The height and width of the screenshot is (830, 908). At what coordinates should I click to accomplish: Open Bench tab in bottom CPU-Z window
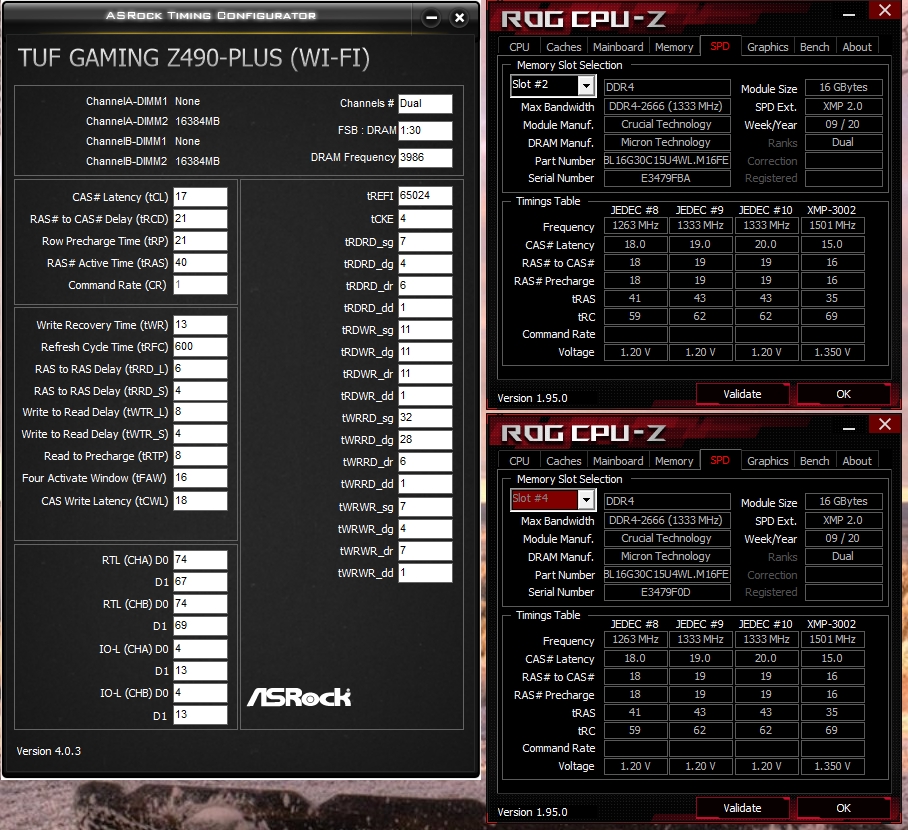click(x=815, y=461)
